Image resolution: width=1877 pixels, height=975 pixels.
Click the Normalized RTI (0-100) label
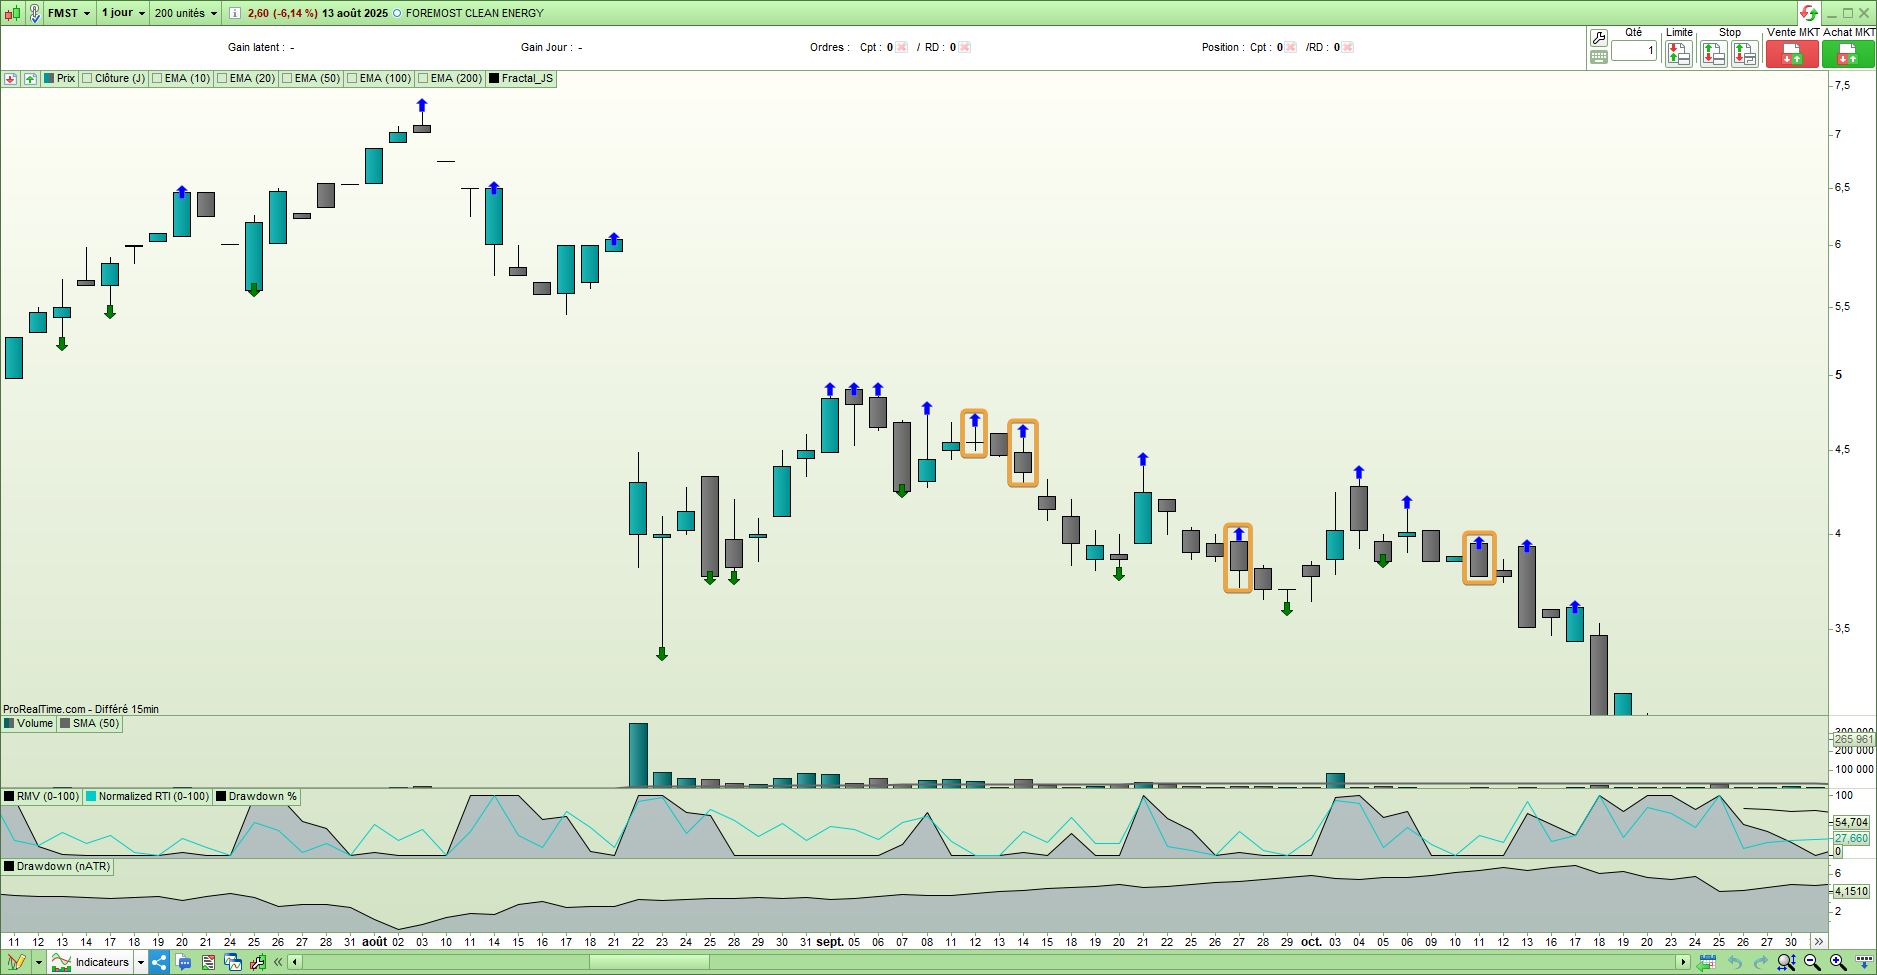point(148,797)
